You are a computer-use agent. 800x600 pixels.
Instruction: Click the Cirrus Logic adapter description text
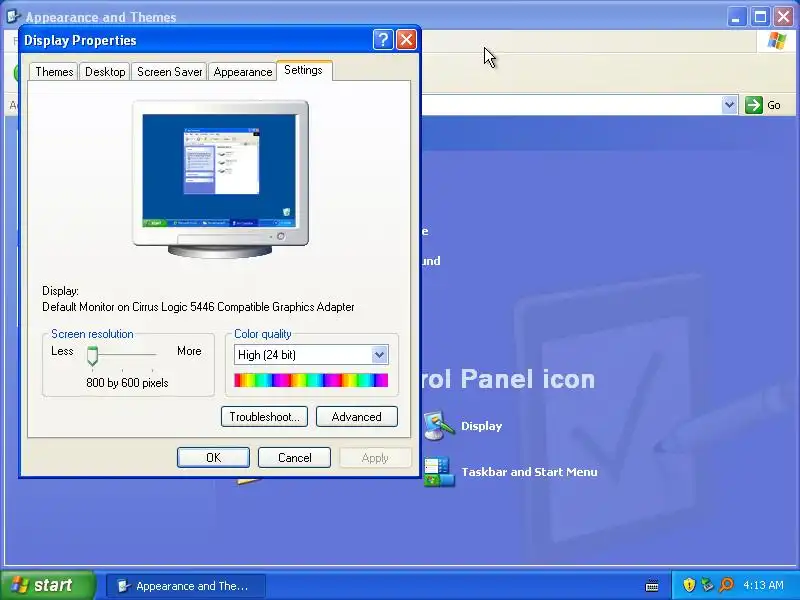coord(198,307)
